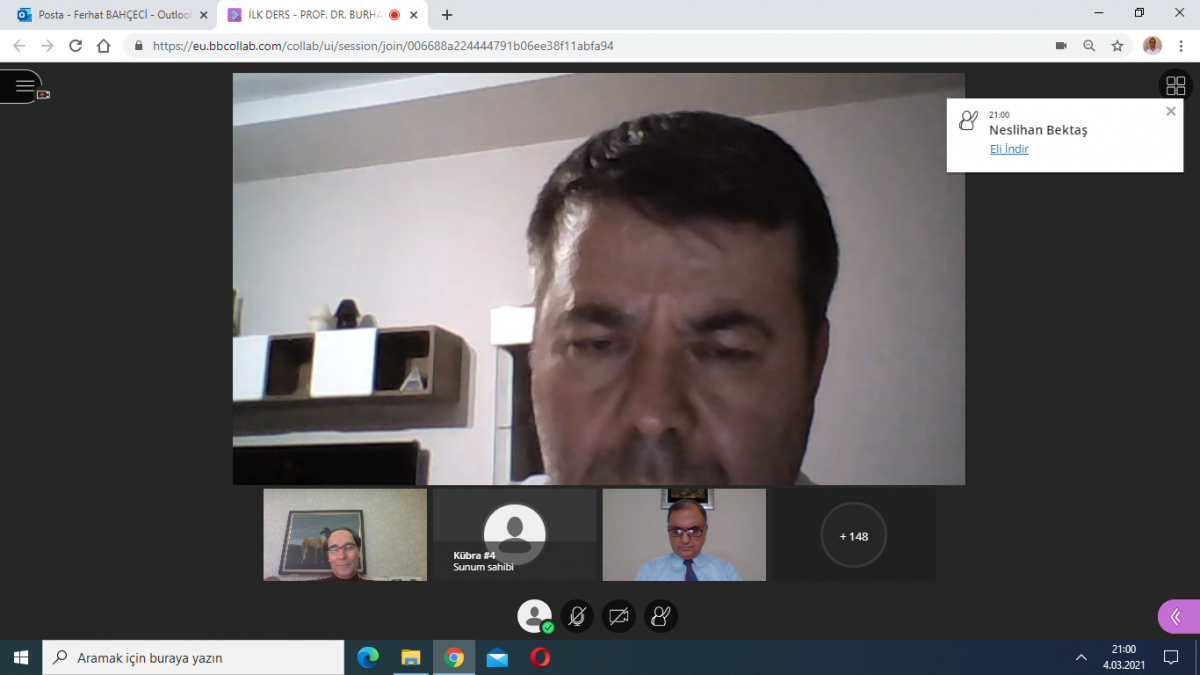
Task: Select the video thumbnail with horse painting
Action: pyautogui.click(x=345, y=535)
